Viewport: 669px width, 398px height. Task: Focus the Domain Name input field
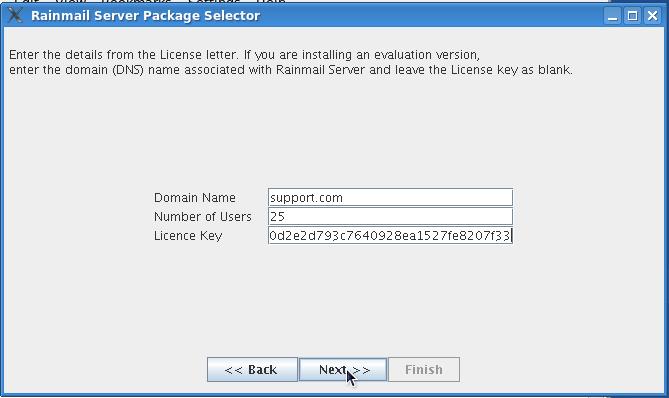(x=390, y=198)
